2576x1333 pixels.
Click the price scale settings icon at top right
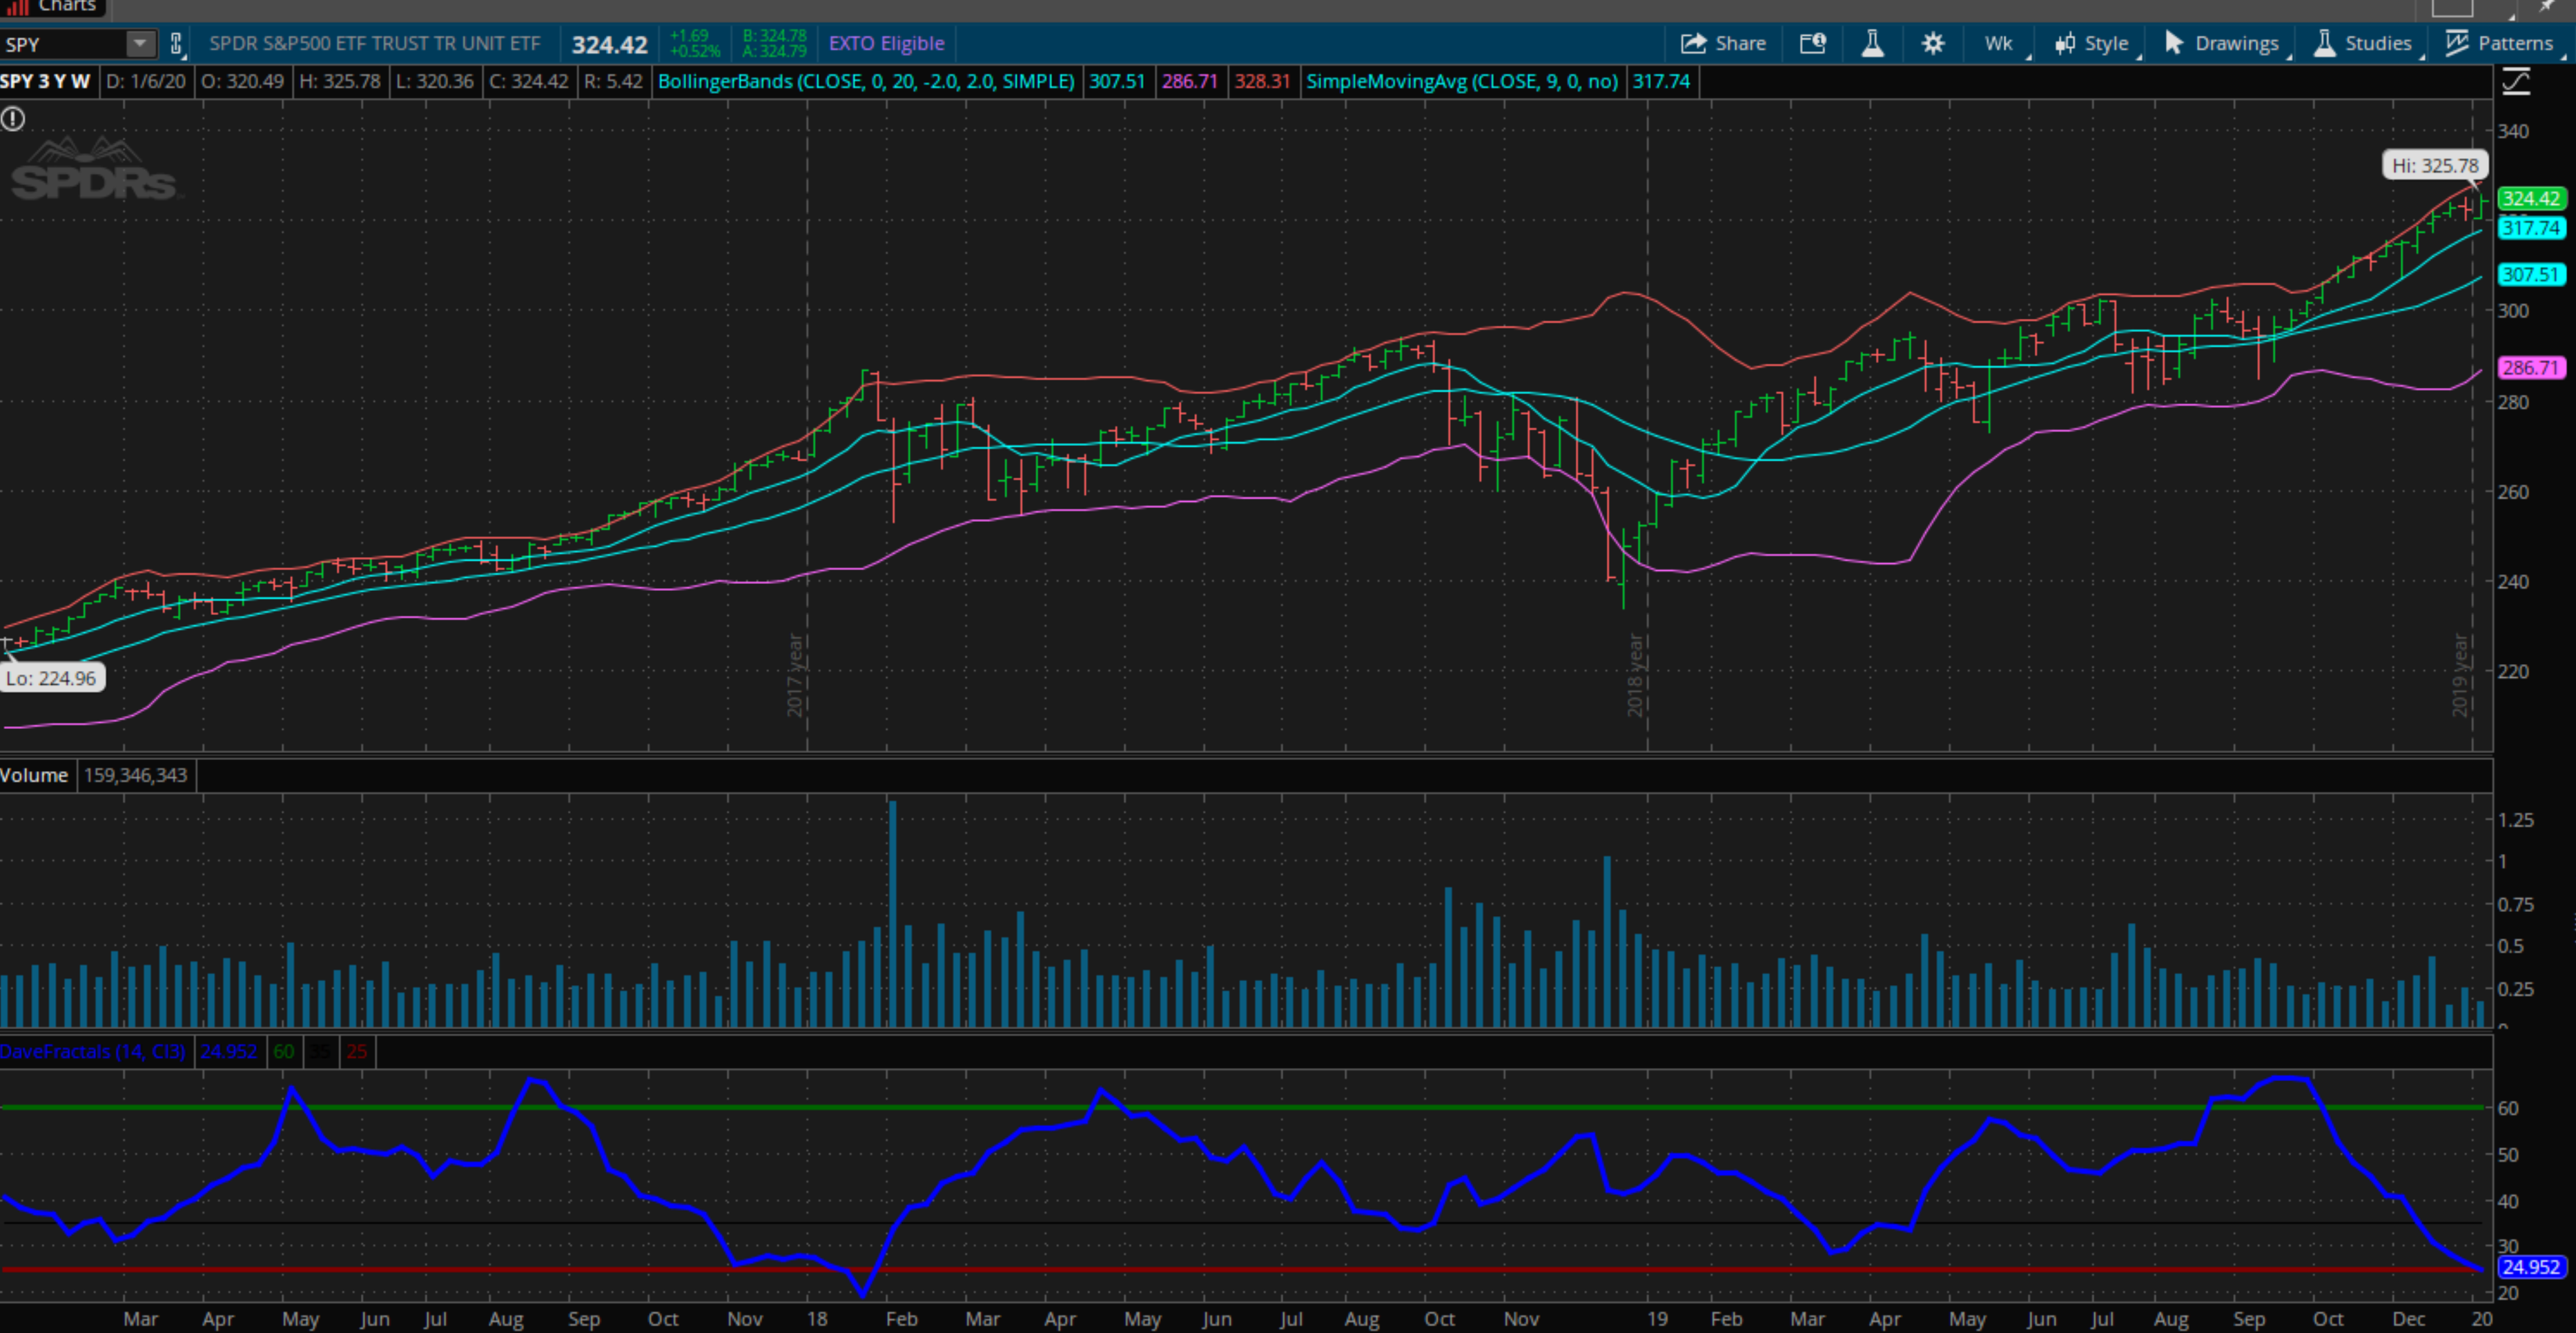tap(2515, 82)
